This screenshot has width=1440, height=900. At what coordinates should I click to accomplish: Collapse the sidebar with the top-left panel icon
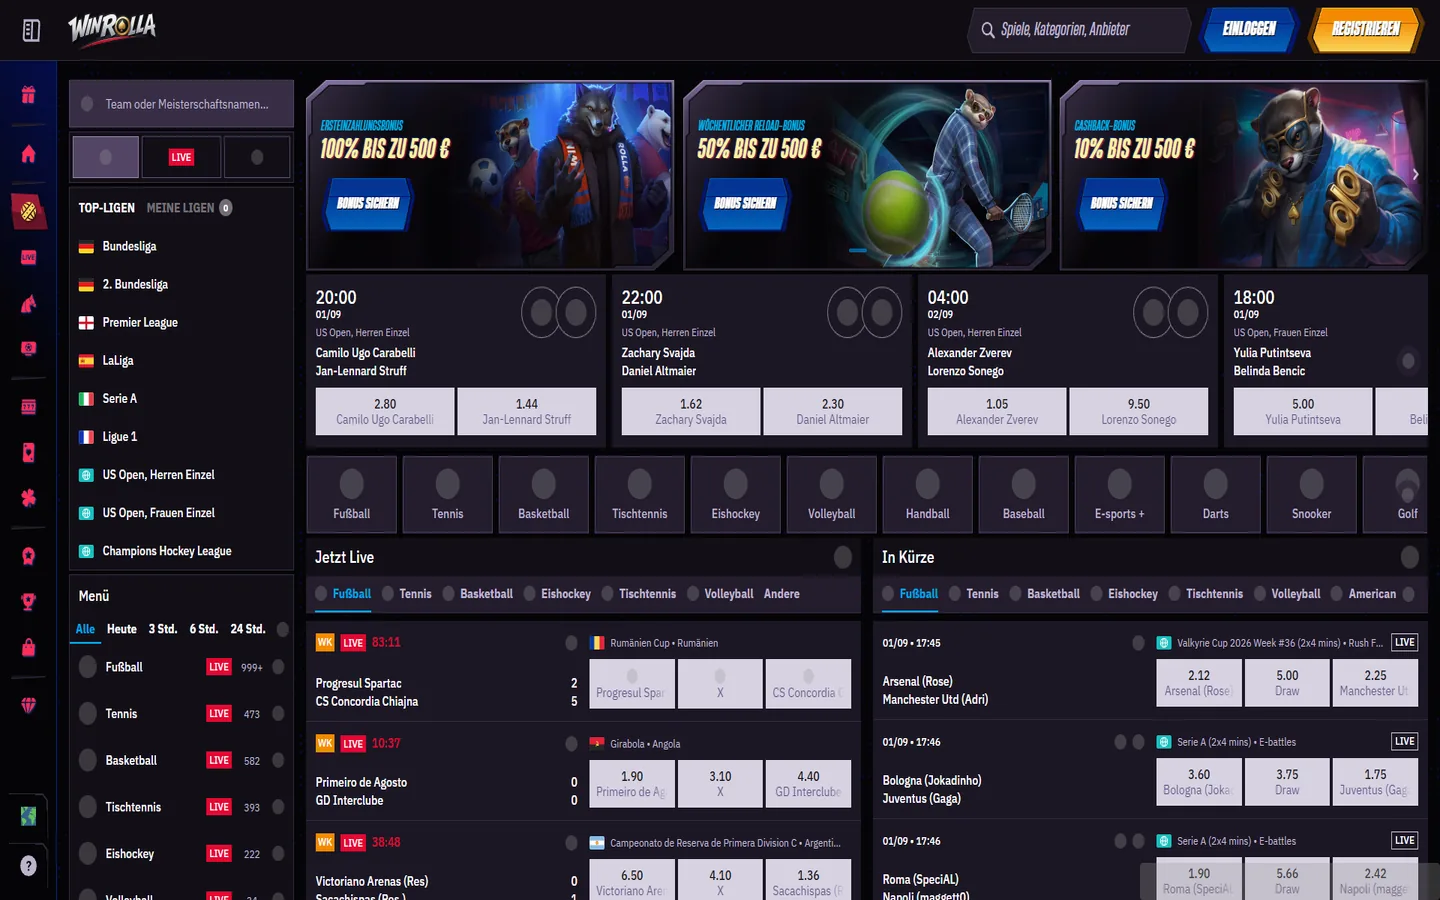pos(31,31)
